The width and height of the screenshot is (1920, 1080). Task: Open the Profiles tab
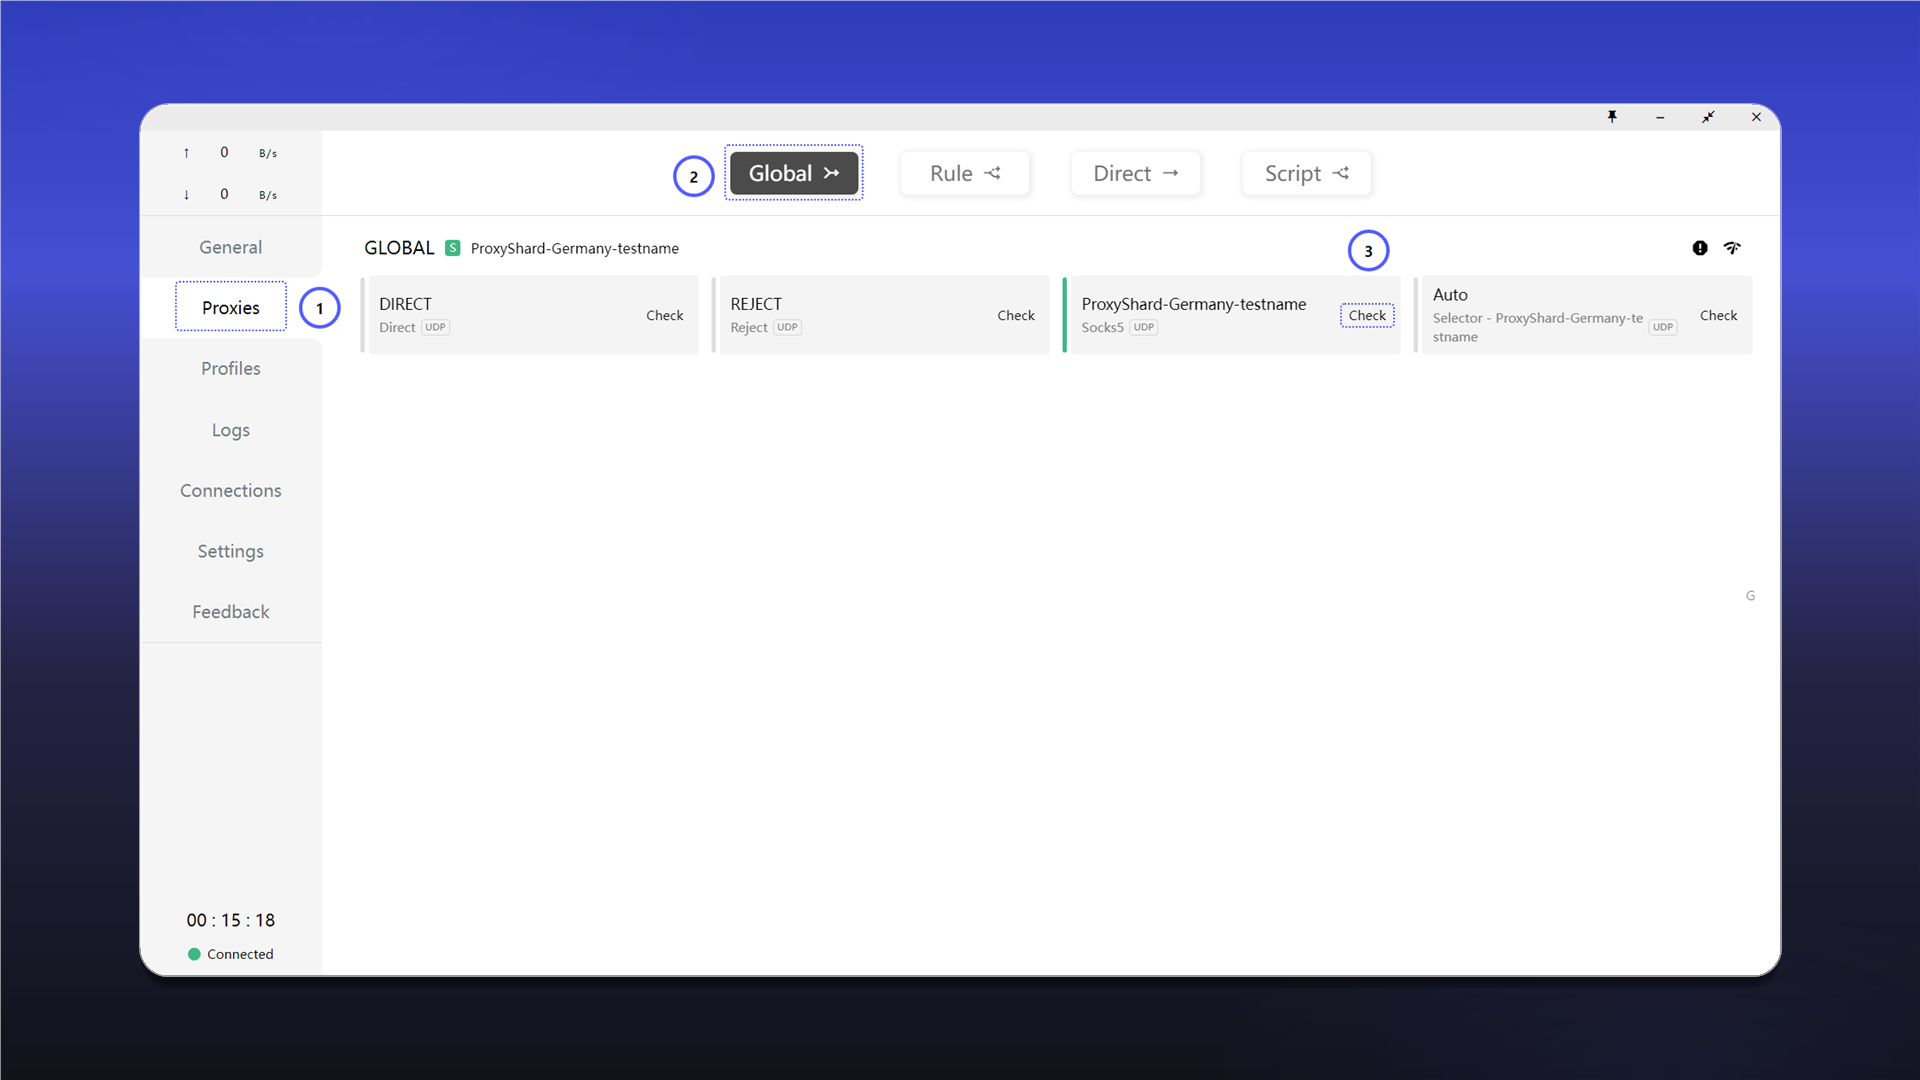coord(231,368)
